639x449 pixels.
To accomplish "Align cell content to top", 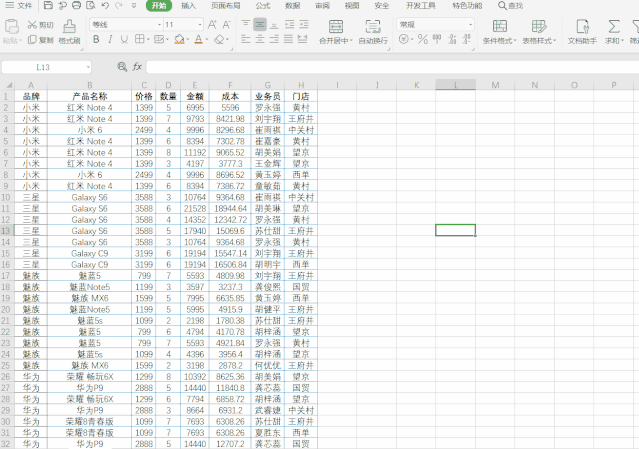I will (245, 24).
